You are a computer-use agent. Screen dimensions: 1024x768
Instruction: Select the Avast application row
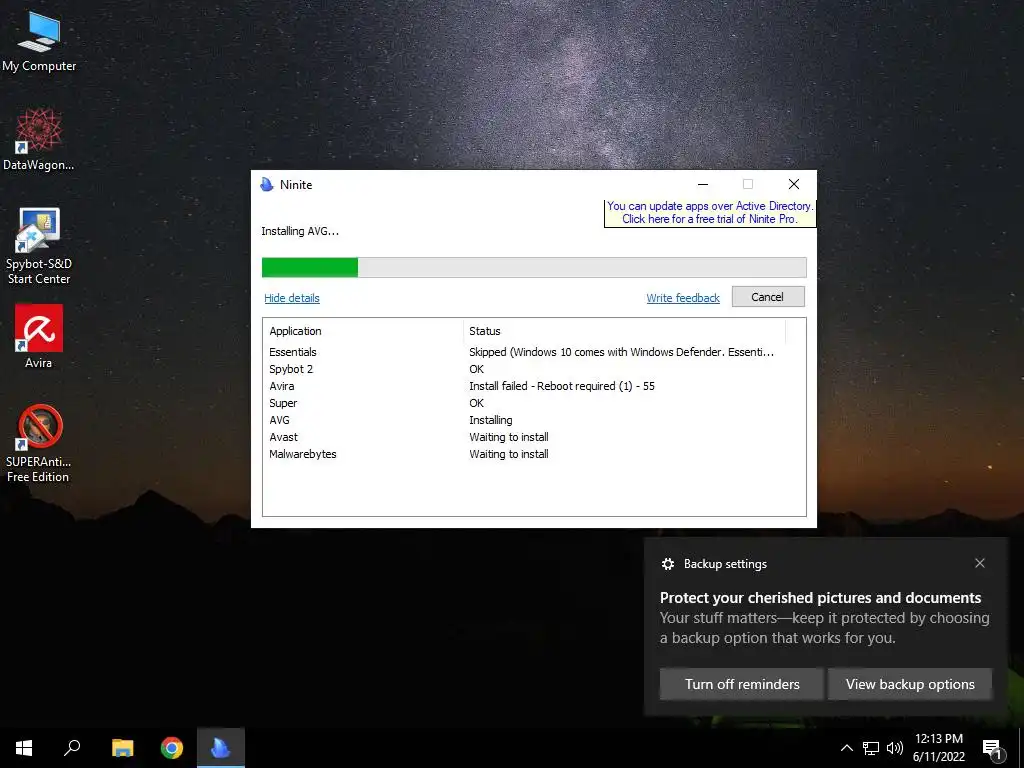(x=534, y=437)
